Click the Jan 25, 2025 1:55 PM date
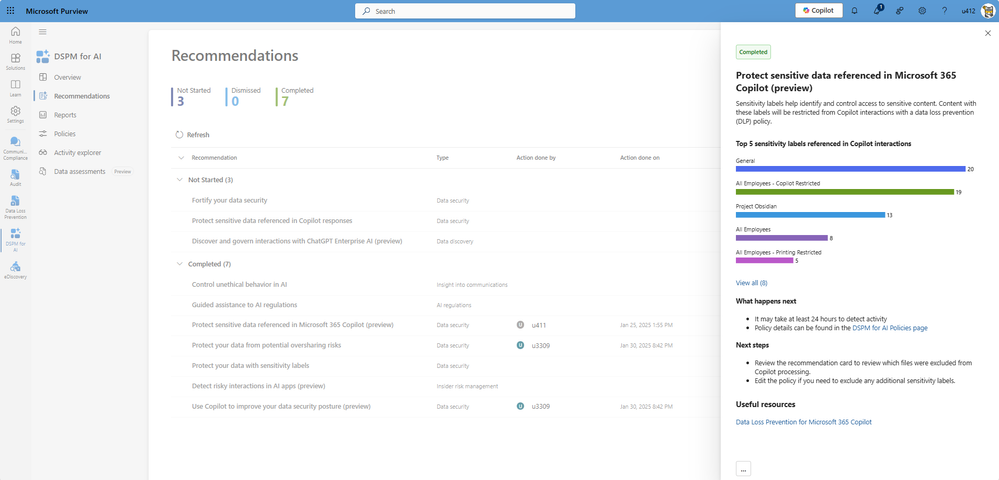This screenshot has width=999, height=480. [646, 325]
